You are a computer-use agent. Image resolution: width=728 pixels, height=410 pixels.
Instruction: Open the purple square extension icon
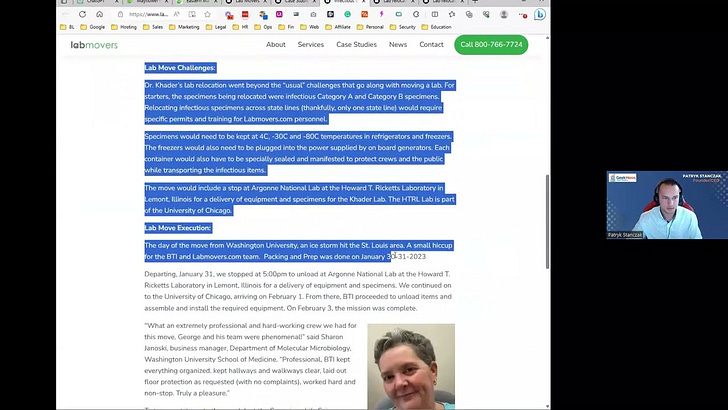279,14
